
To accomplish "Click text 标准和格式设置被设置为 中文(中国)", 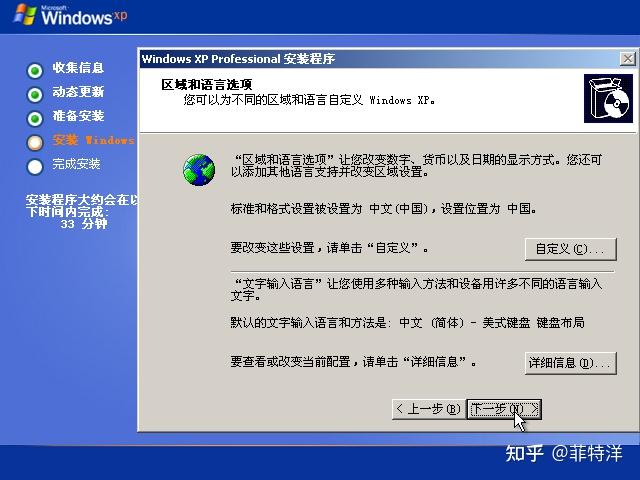I will click(329, 209).
